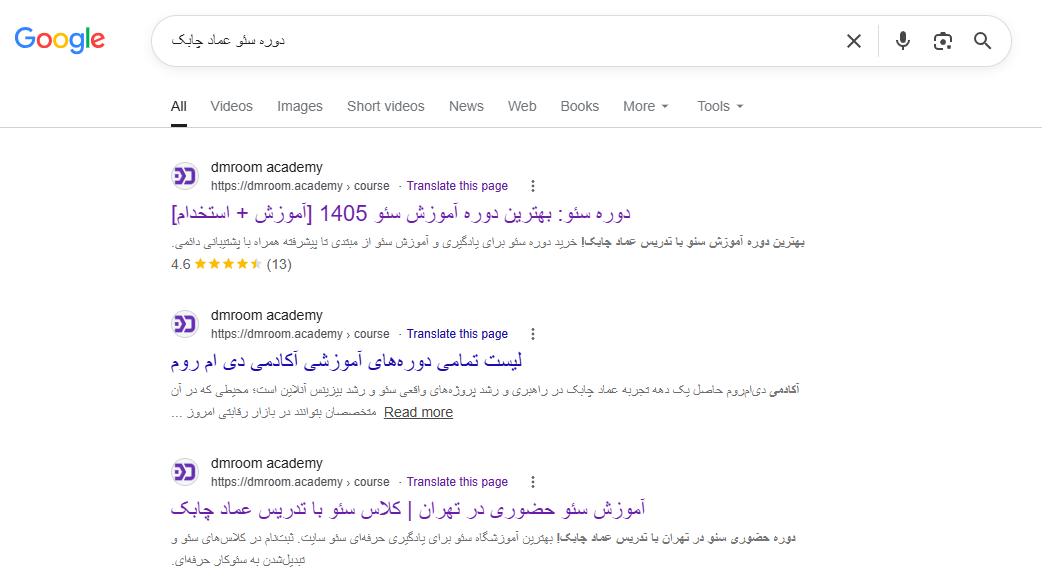Expand the Tools dropdown

tap(720, 106)
